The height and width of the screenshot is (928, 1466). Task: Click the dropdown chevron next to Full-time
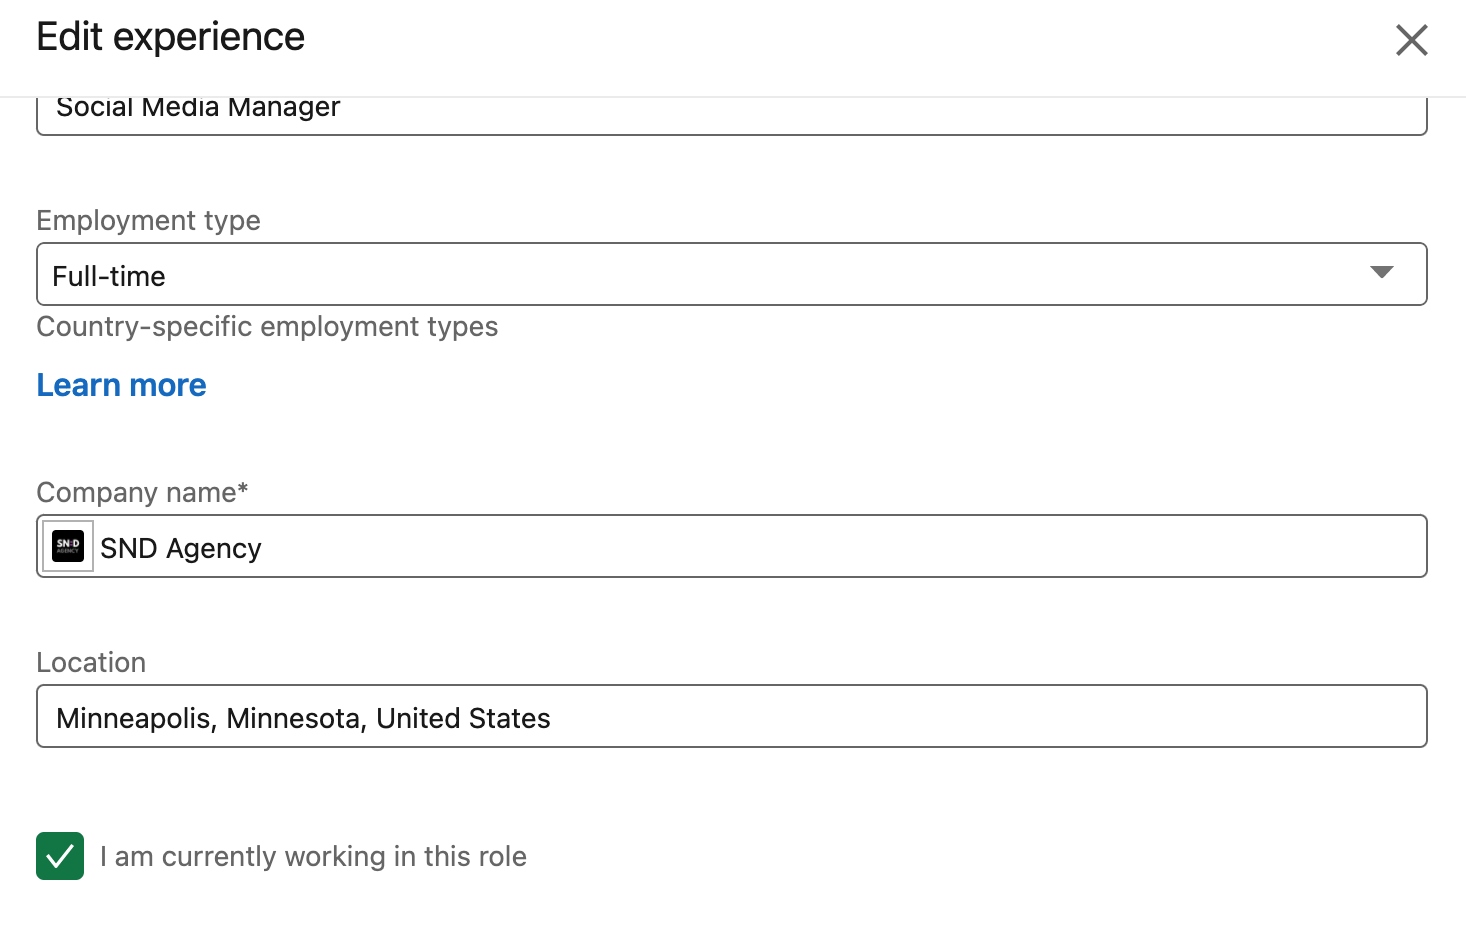1383,271
